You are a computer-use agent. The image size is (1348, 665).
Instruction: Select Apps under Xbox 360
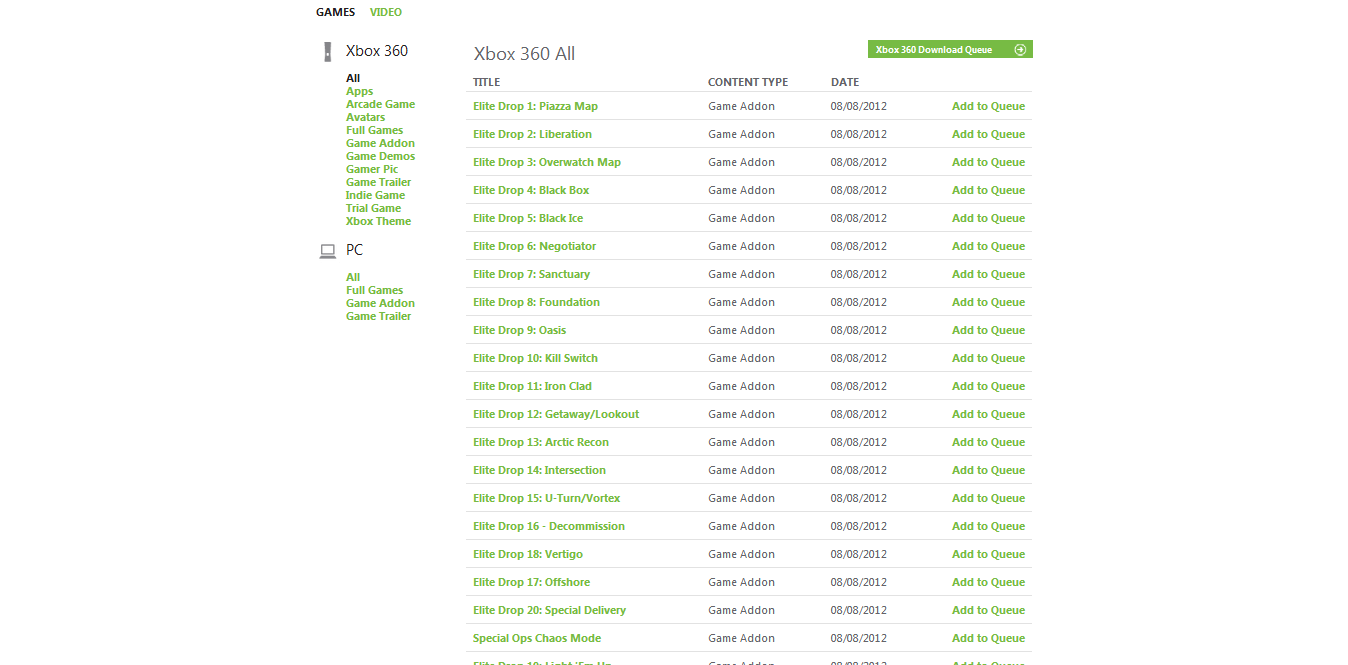coord(359,91)
